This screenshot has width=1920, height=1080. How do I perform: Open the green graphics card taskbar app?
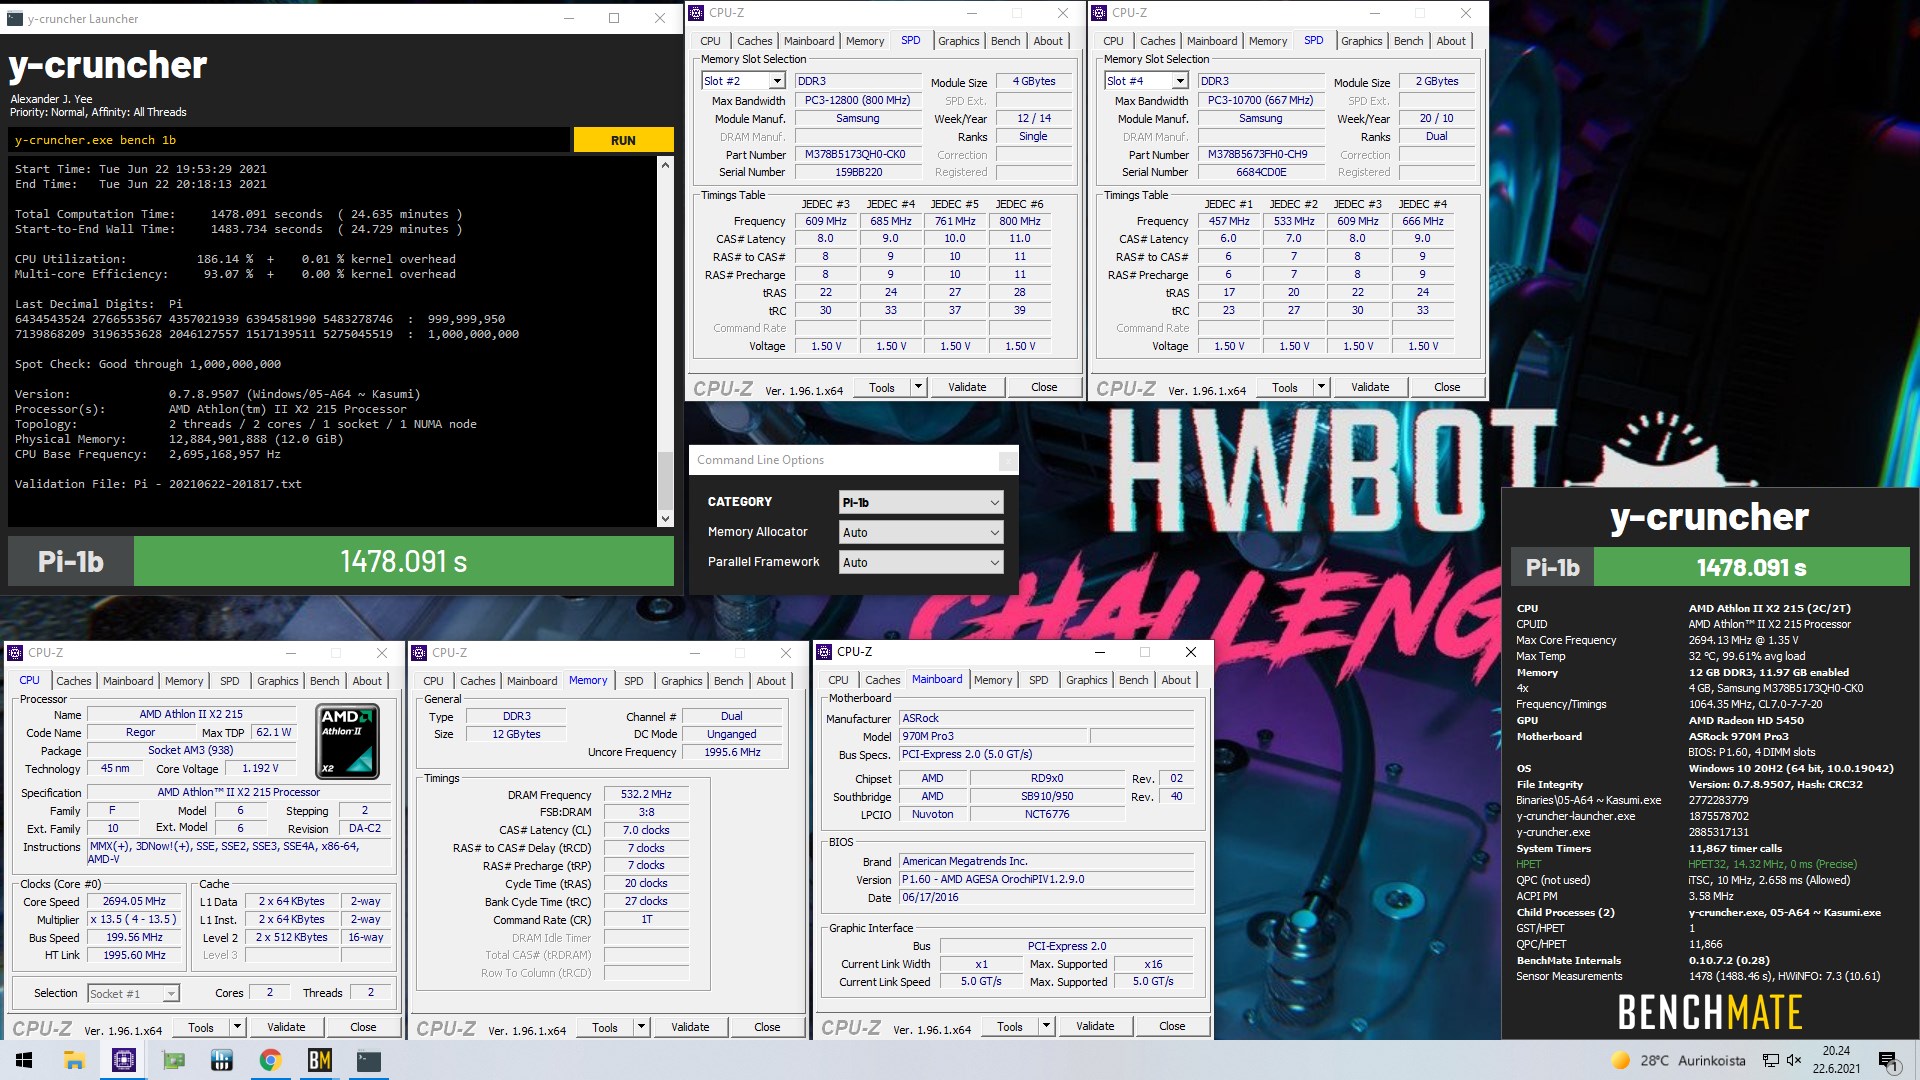point(173,1060)
